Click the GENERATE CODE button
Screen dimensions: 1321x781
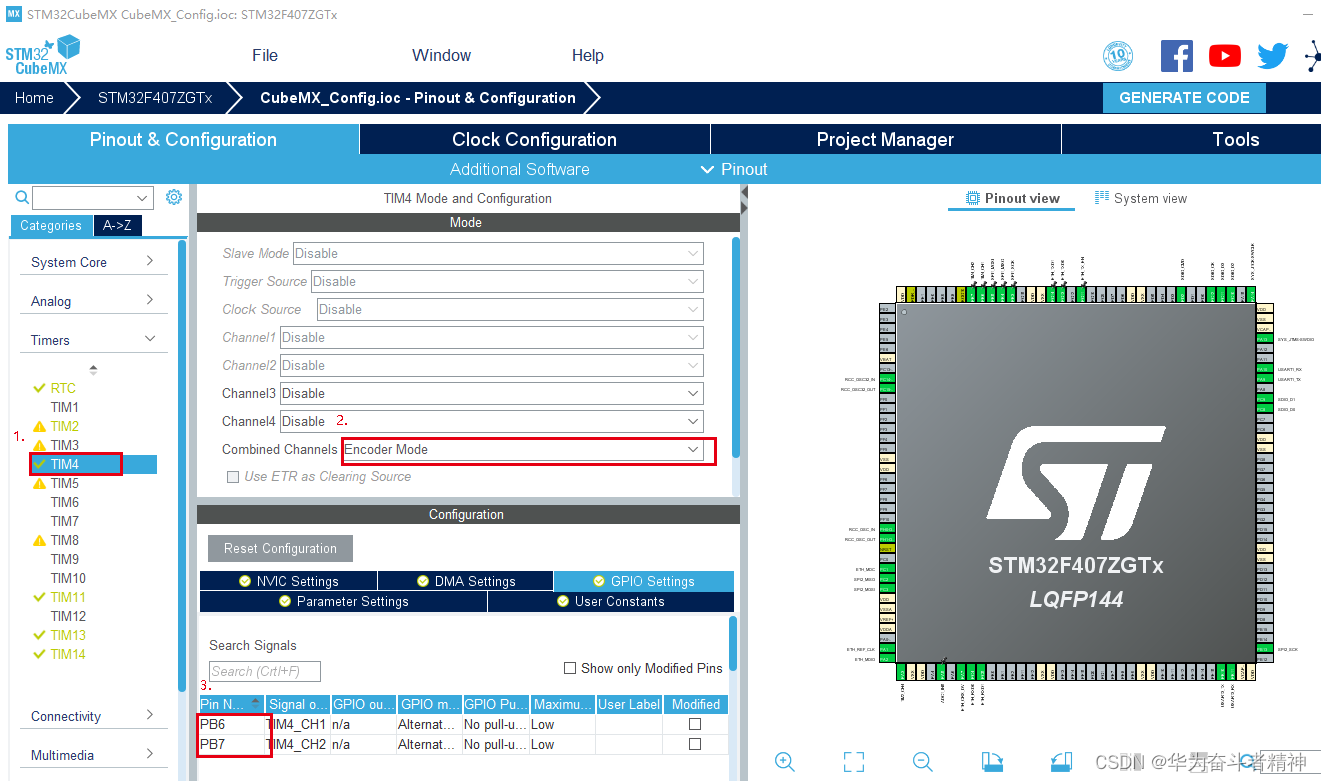(x=1184, y=97)
